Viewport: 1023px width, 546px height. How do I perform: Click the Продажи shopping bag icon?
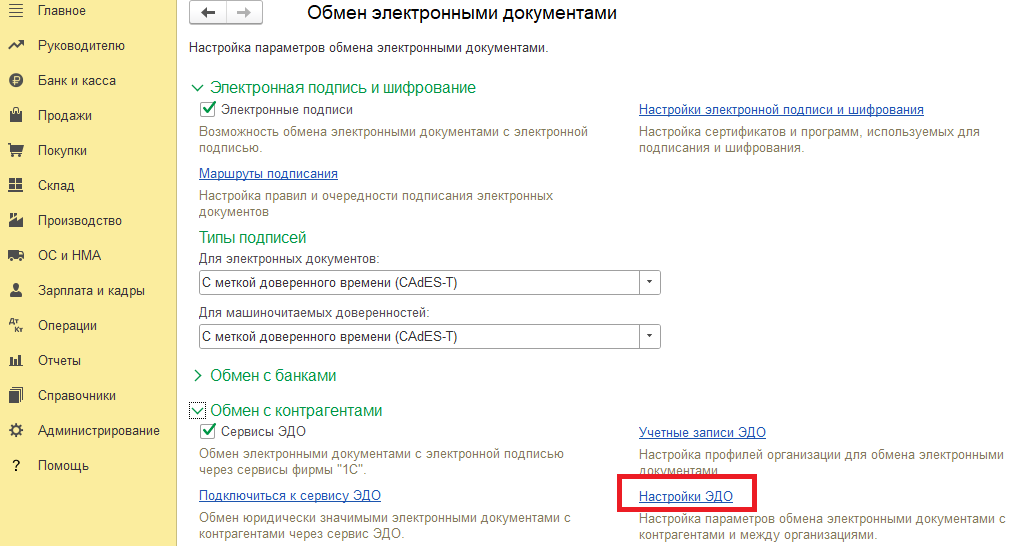click(x=16, y=115)
